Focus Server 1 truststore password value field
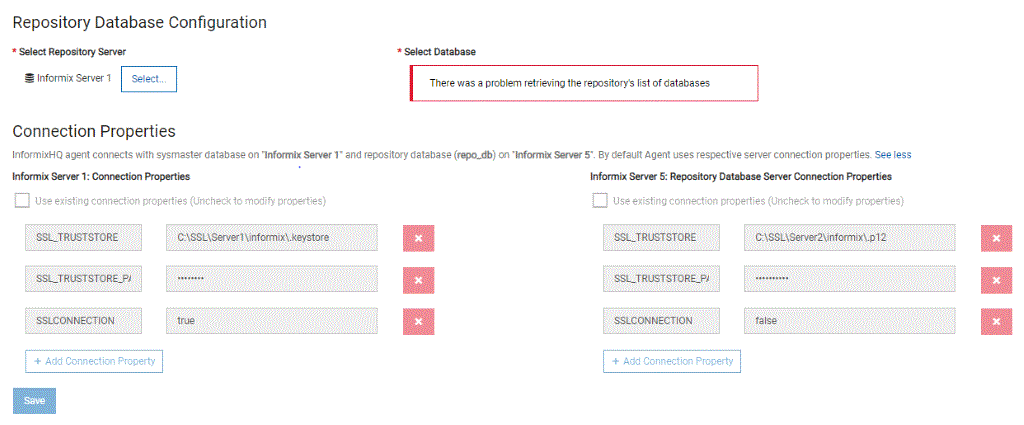Image resolution: width=1024 pixels, height=425 pixels. pos(272,280)
